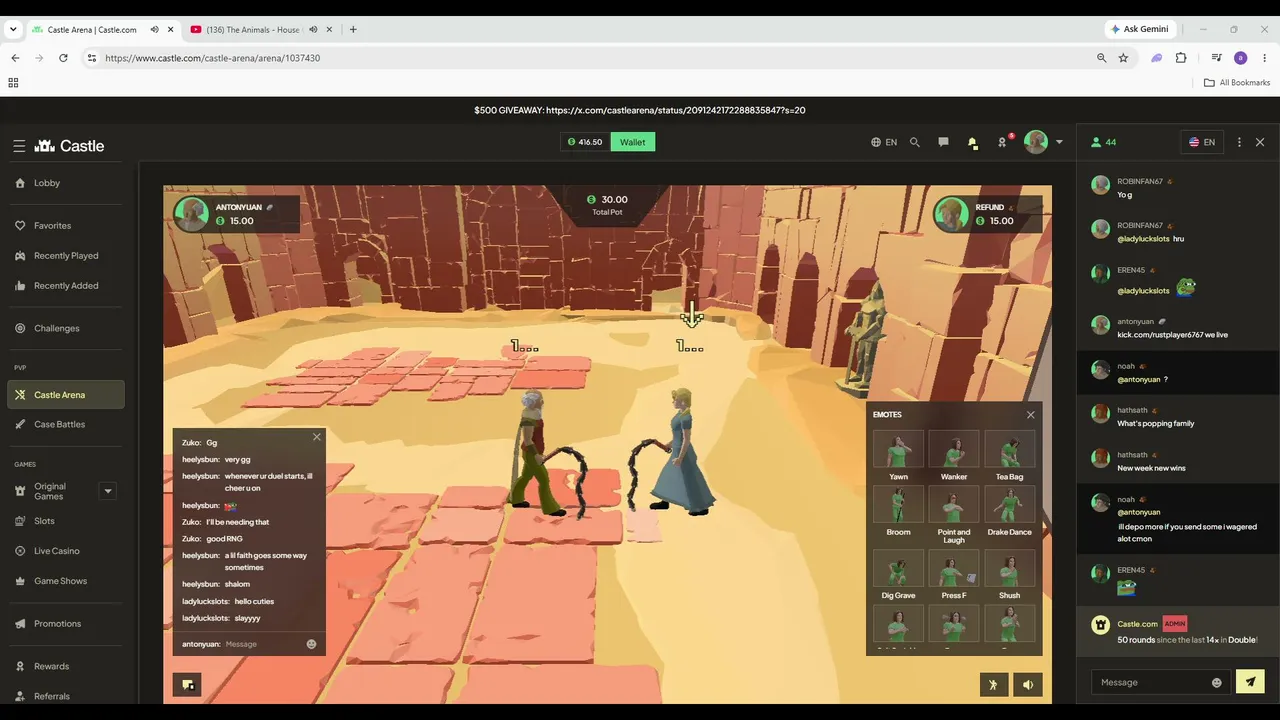Close the Emotes panel

click(1031, 415)
